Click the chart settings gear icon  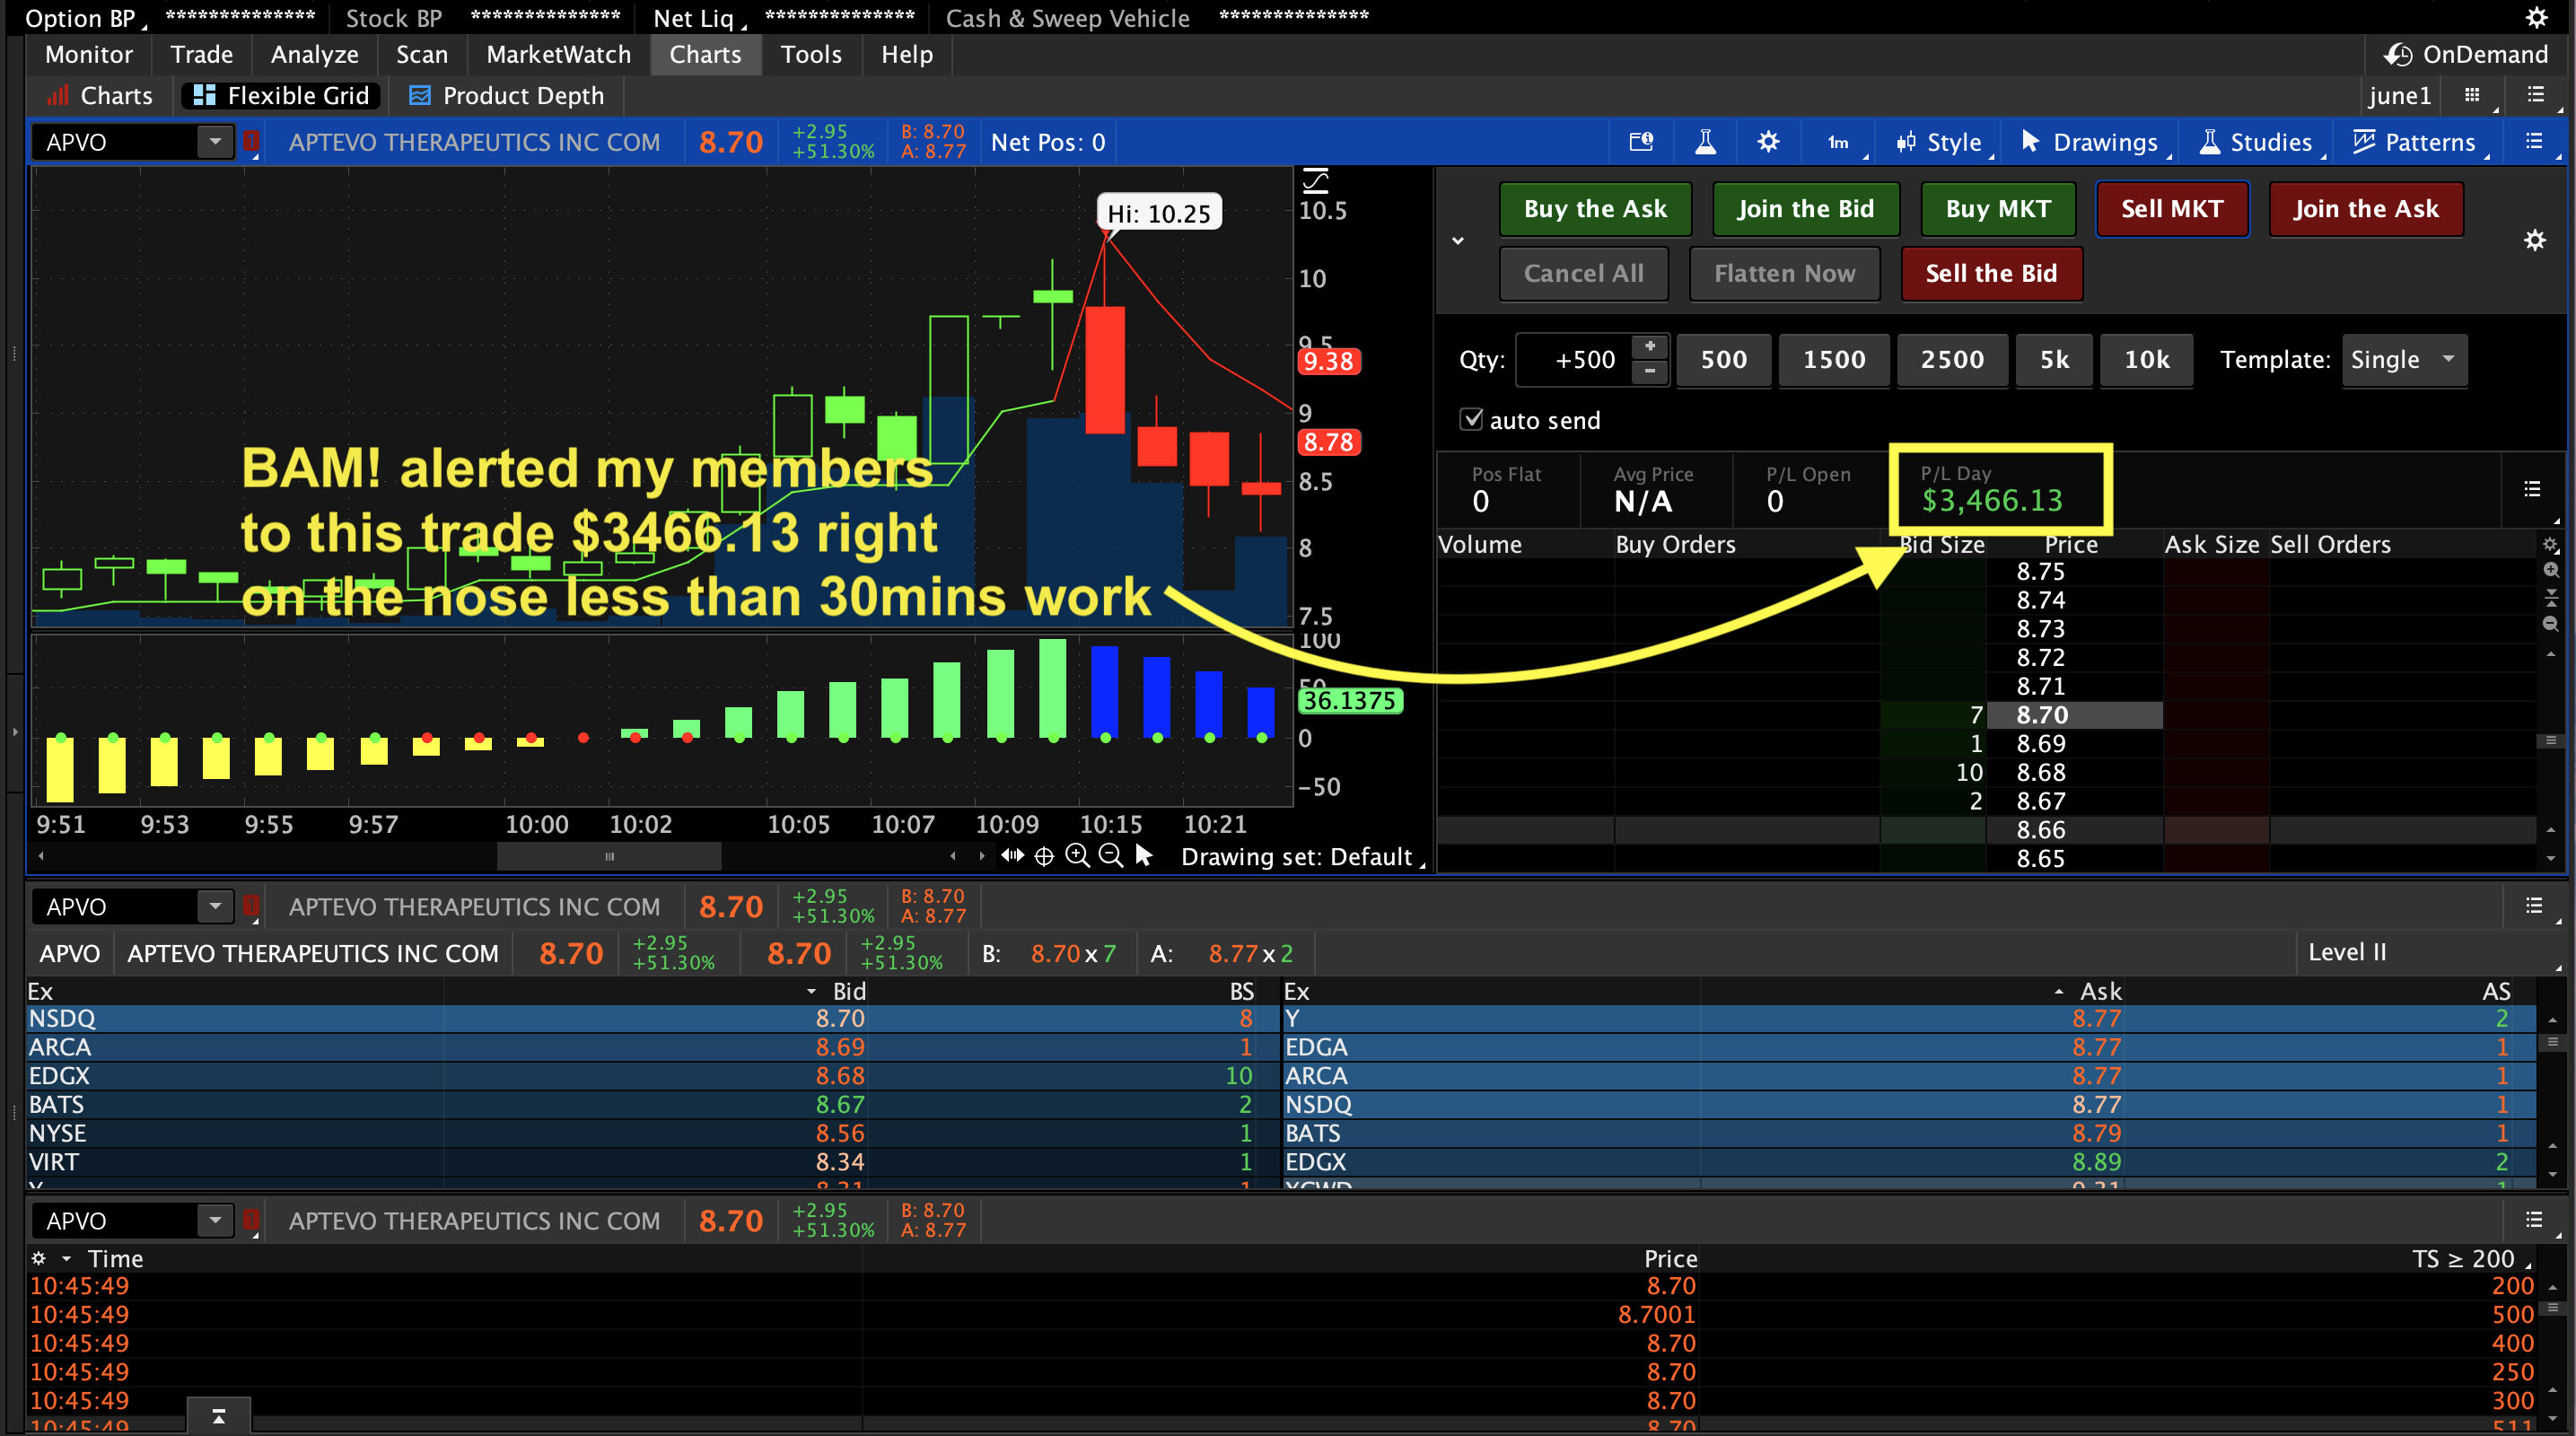click(1768, 142)
